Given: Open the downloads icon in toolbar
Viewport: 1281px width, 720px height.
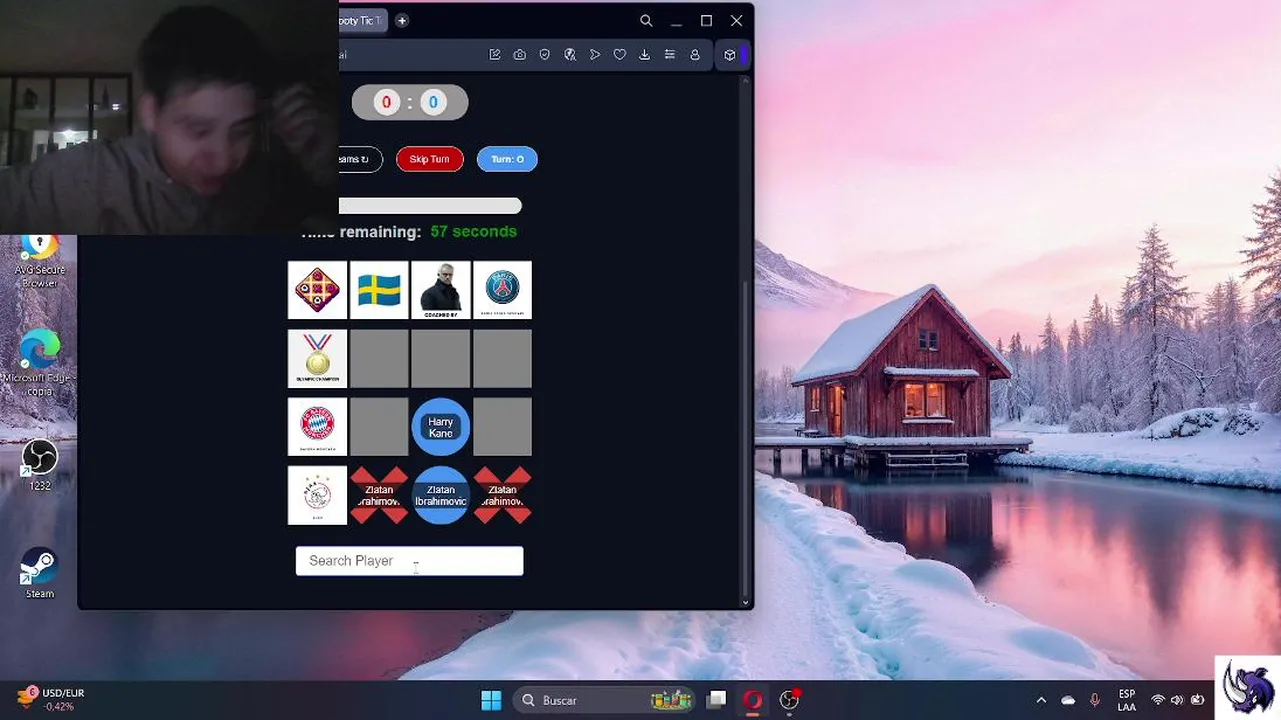Looking at the screenshot, I should pyautogui.click(x=645, y=55).
